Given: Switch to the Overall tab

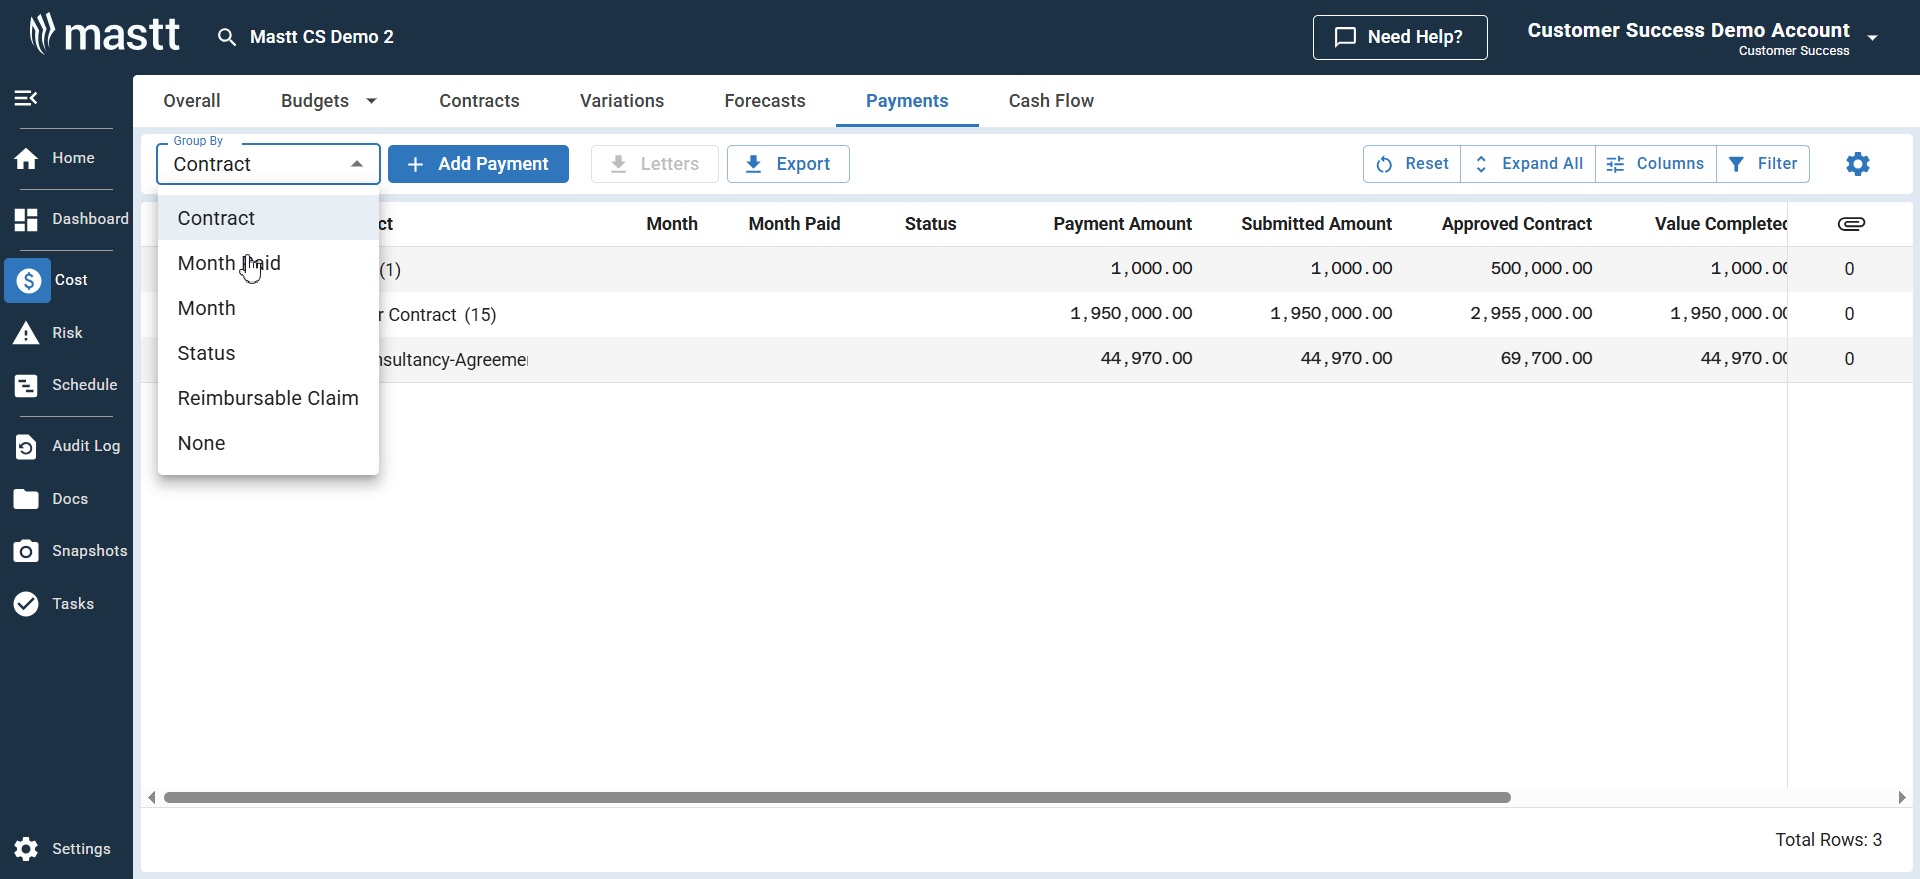Looking at the screenshot, I should click(x=192, y=101).
